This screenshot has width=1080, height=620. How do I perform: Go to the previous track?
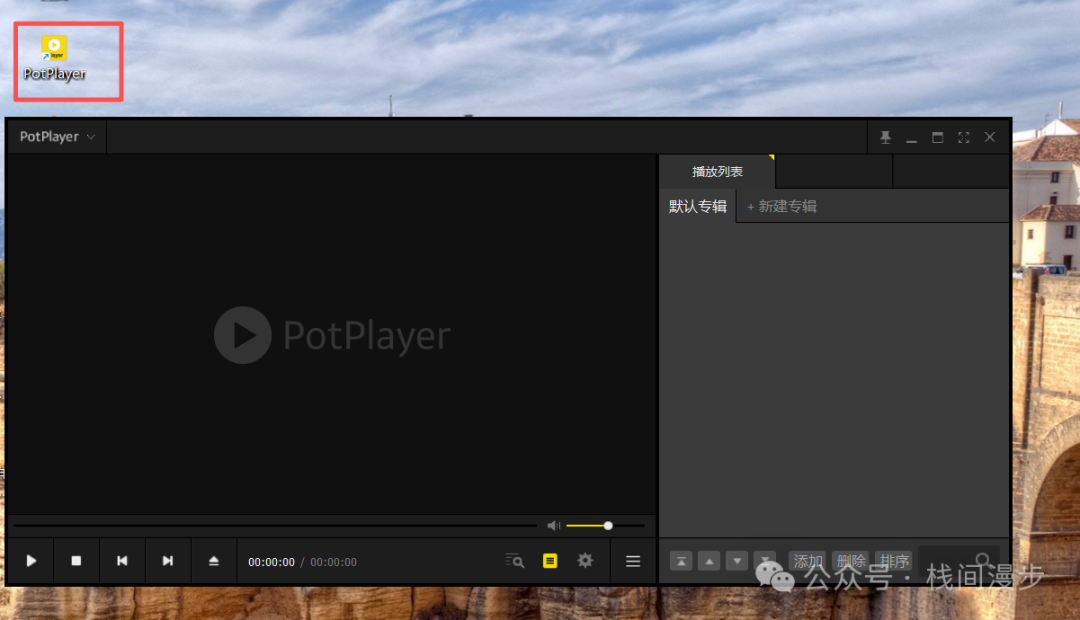122,561
